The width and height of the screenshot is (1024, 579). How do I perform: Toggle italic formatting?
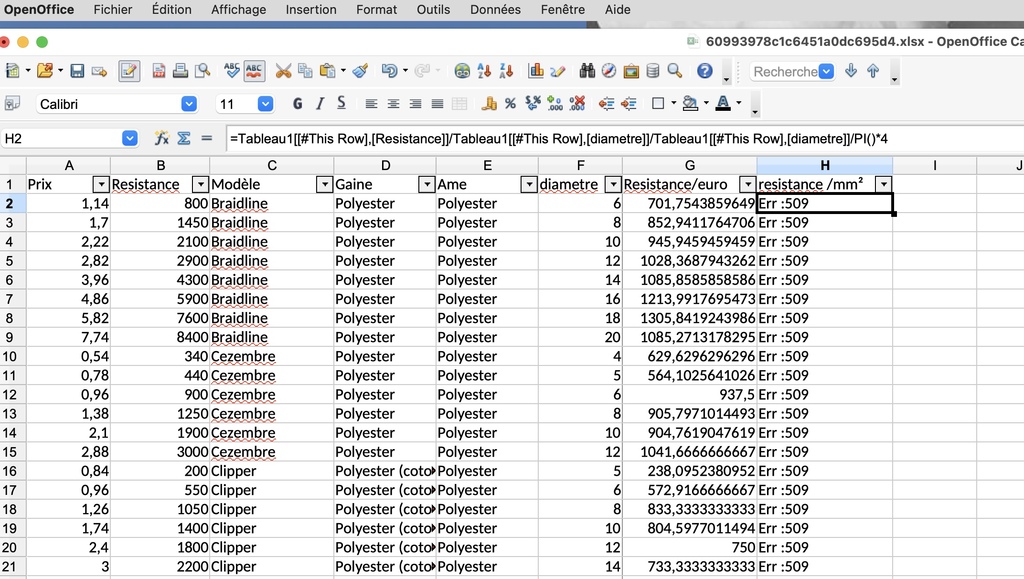click(x=320, y=104)
